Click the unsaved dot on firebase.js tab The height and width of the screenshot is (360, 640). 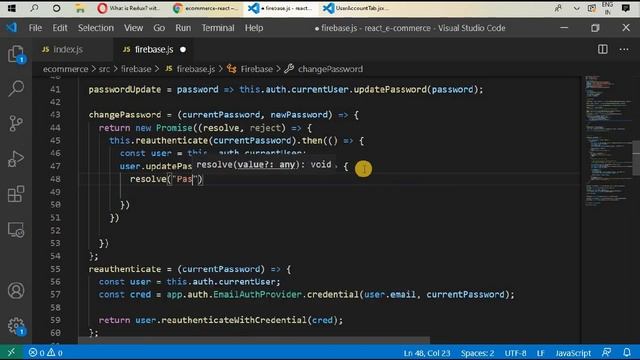183,49
